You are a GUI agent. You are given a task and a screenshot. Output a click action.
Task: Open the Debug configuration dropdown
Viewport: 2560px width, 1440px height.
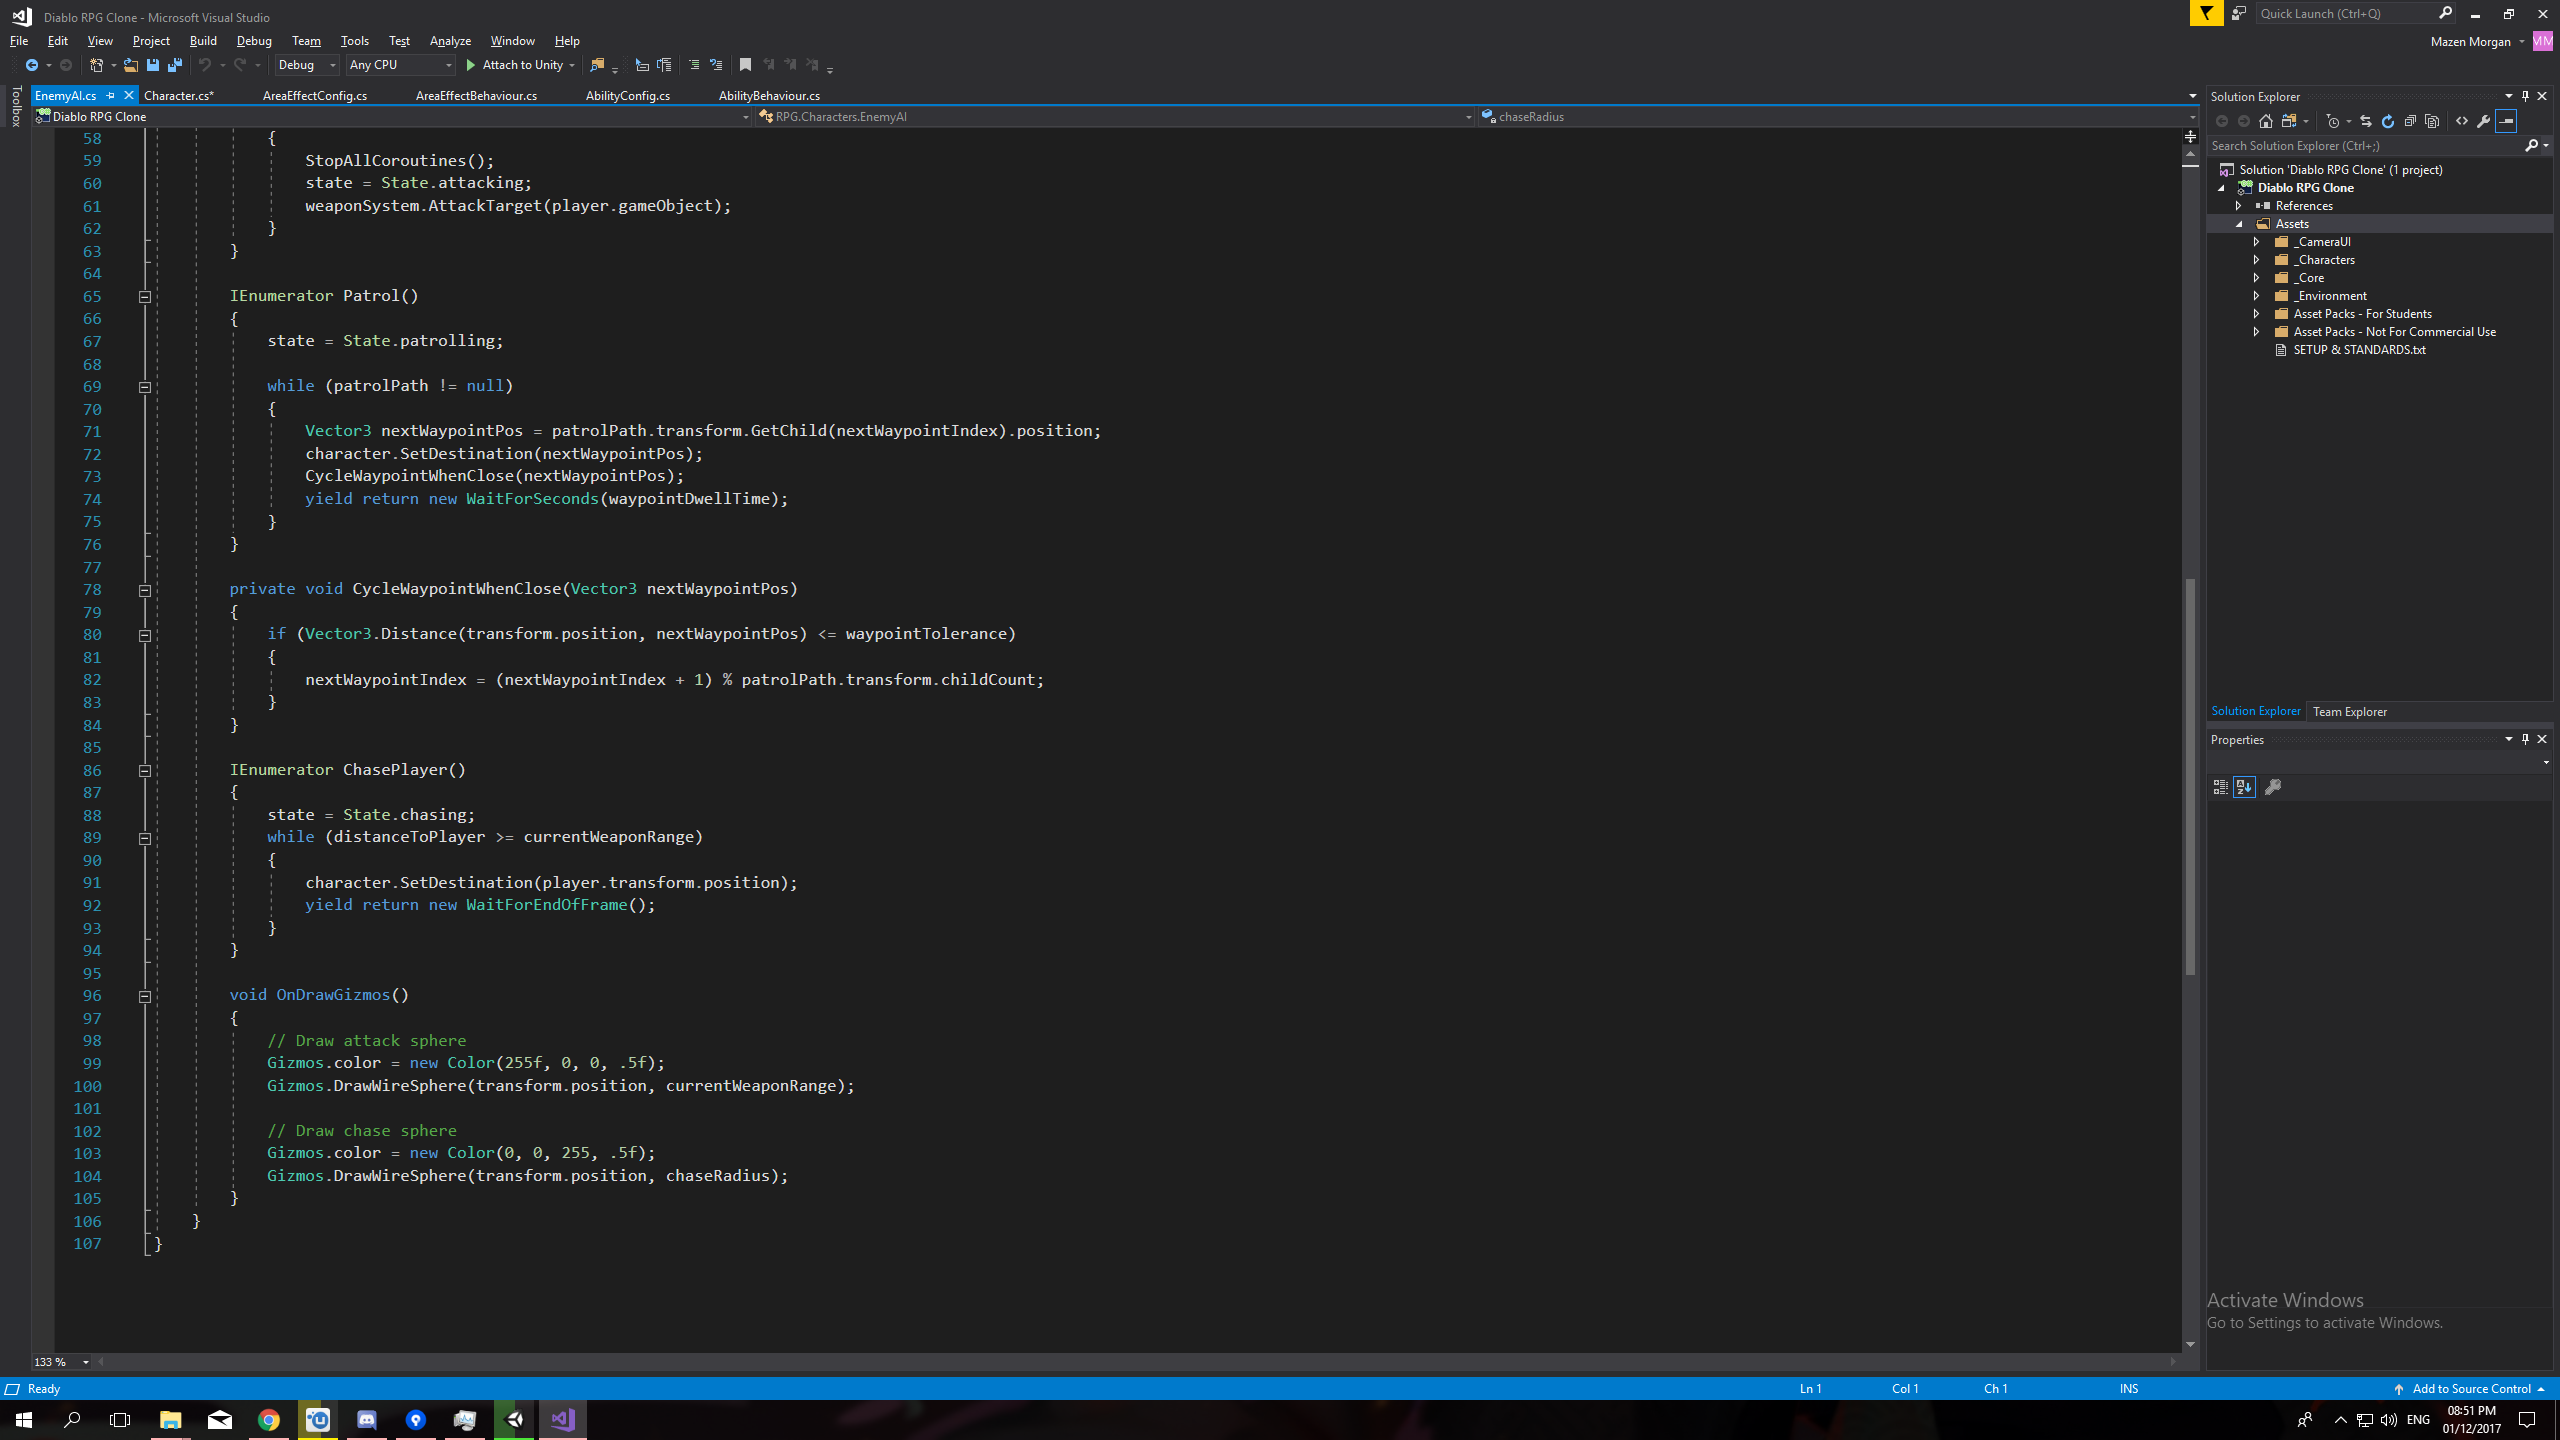coord(307,65)
